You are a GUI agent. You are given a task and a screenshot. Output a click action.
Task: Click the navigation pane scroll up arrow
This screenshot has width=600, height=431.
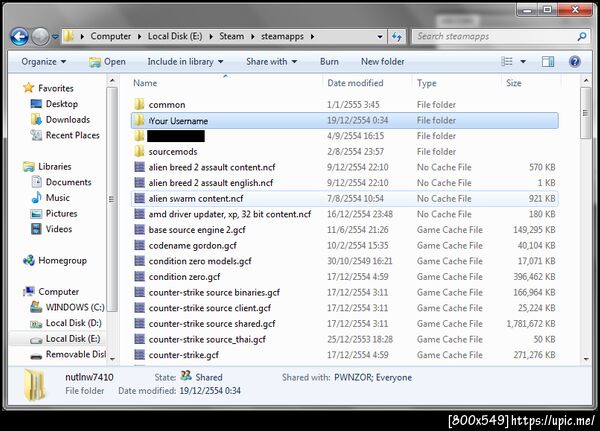click(x=112, y=80)
